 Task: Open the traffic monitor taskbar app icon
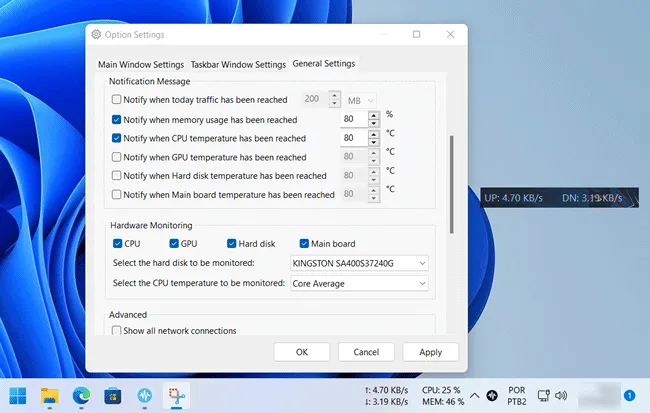(145, 396)
